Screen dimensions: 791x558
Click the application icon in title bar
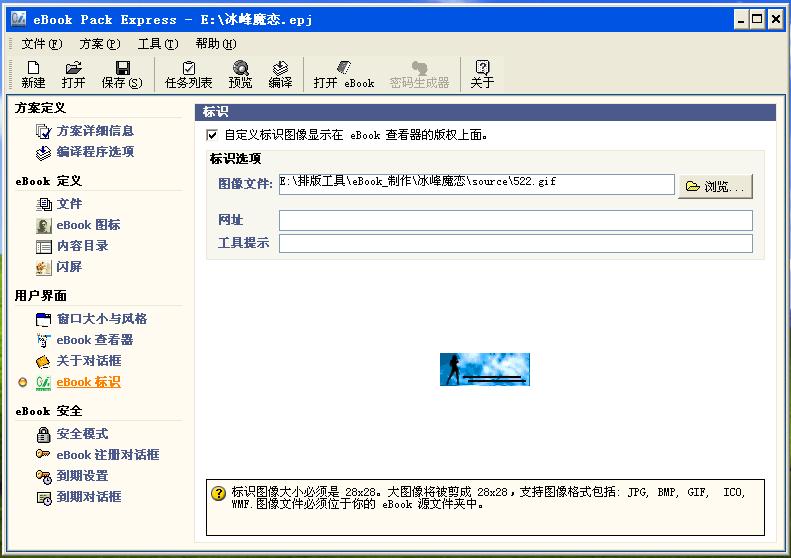point(19,19)
